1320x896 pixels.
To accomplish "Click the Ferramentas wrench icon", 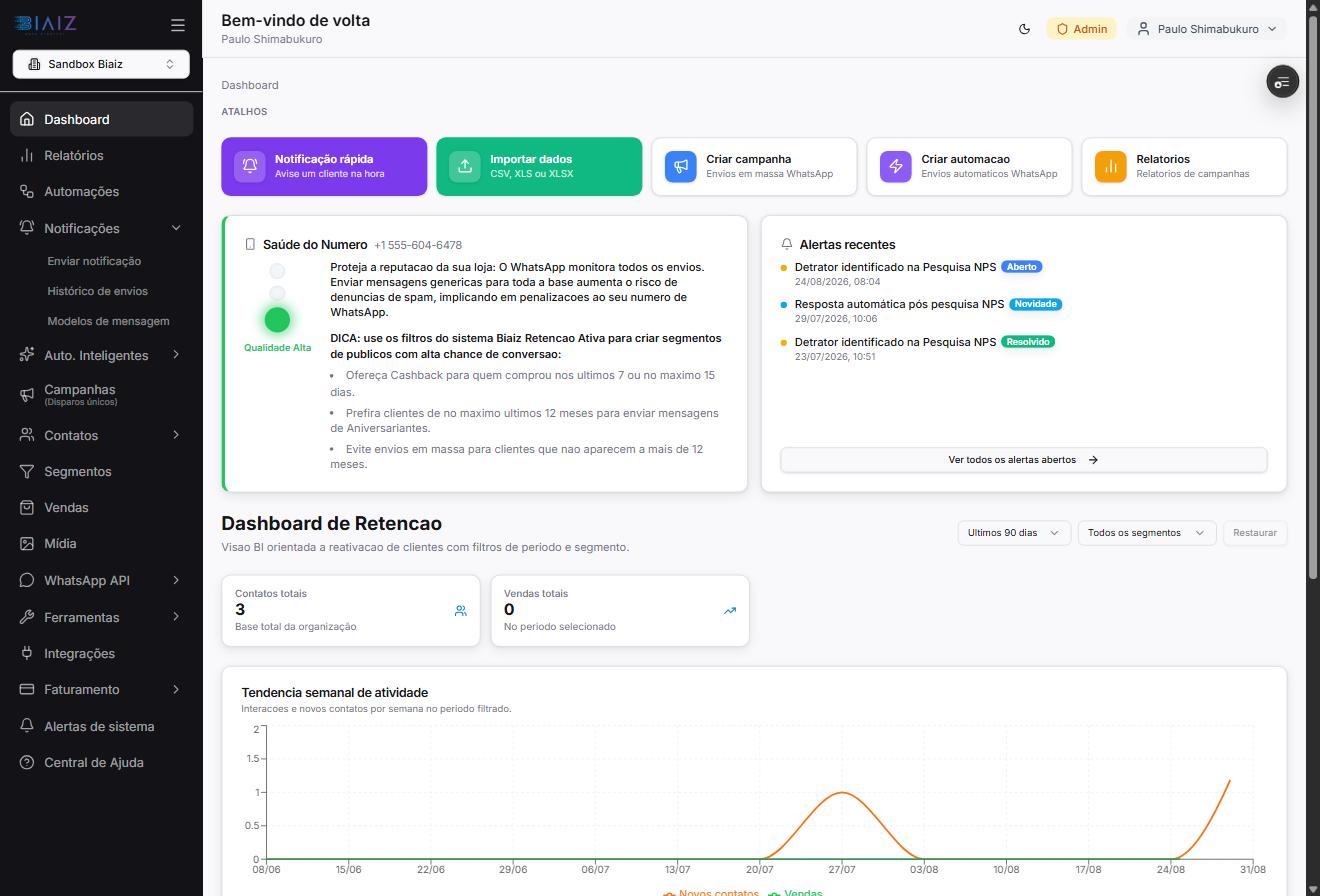I will (27, 617).
